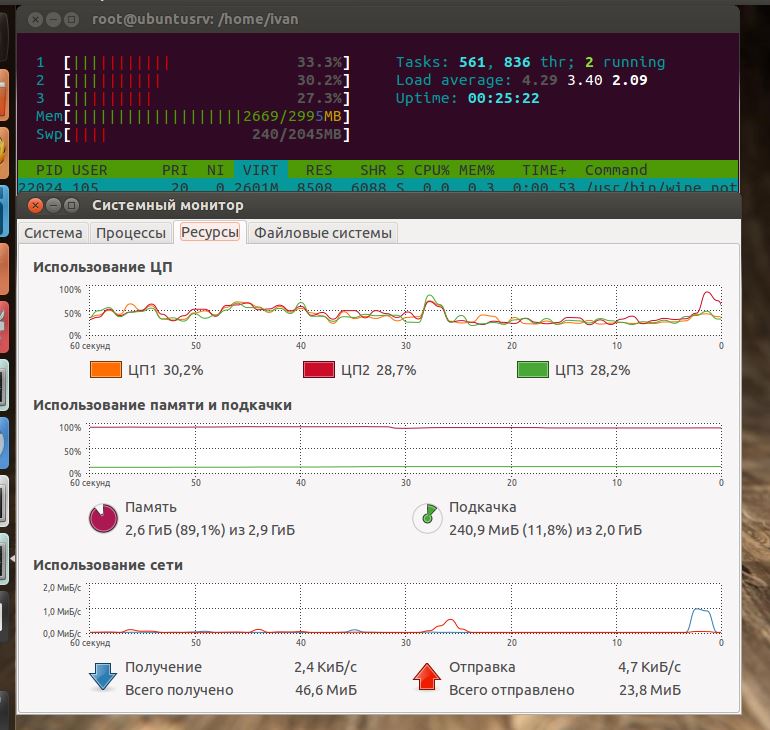Pick the green ЦП3 color swatch
The width and height of the screenshot is (770, 730).
point(532,370)
